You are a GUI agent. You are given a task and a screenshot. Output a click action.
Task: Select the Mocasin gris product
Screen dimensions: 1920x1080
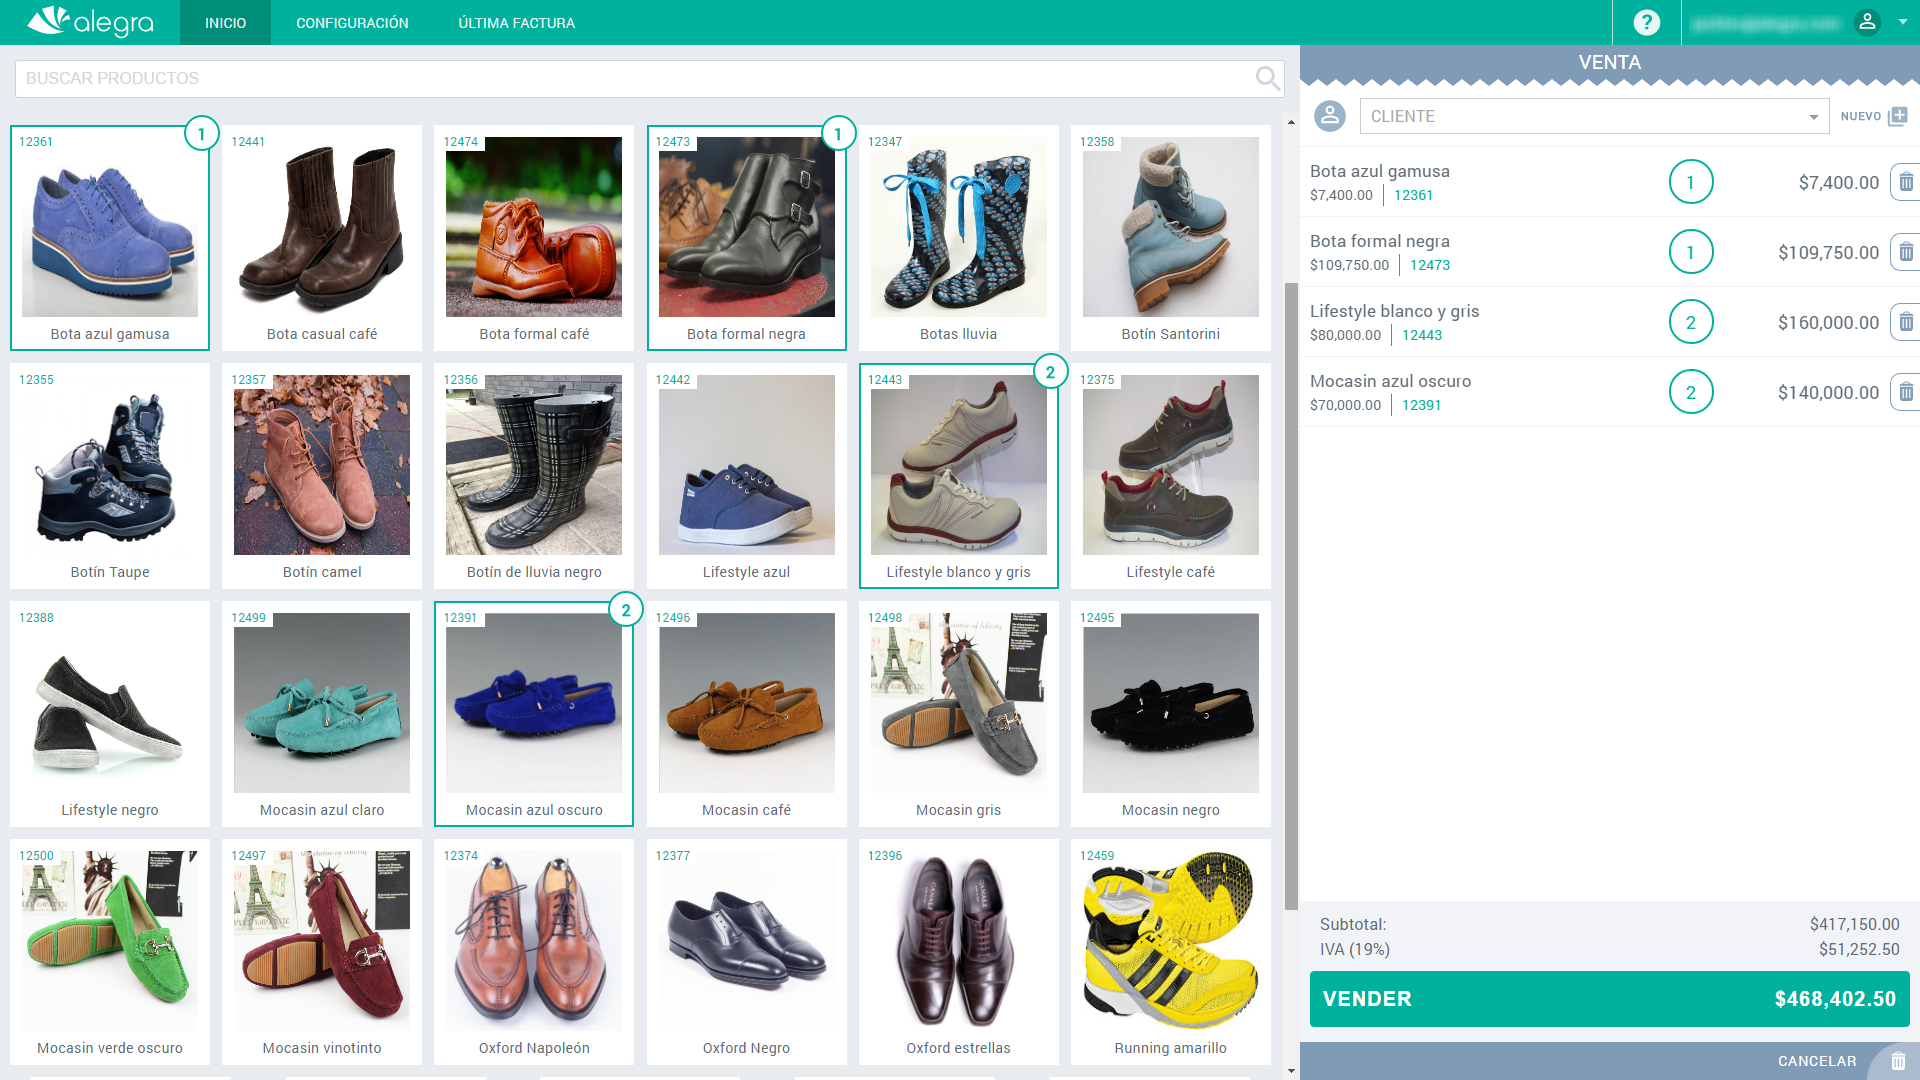click(x=958, y=714)
